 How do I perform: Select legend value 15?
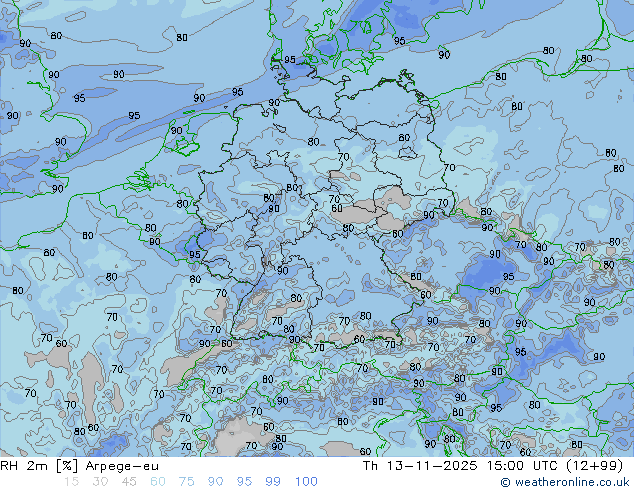click(x=72, y=482)
